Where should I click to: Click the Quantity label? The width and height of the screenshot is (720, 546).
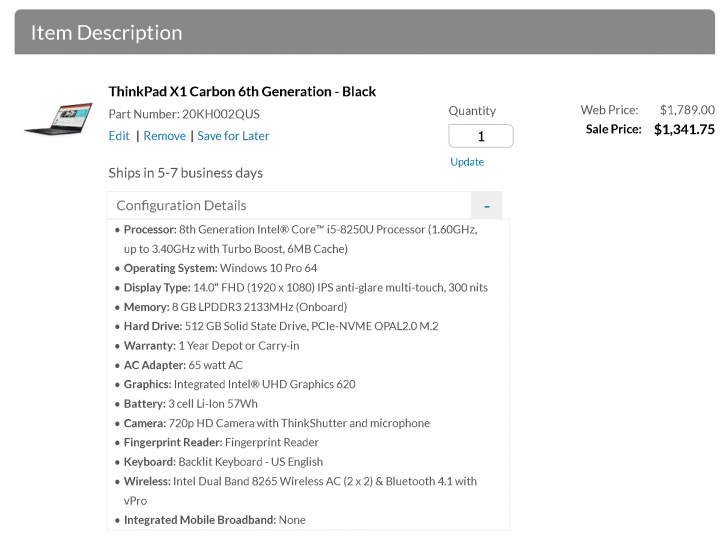point(472,111)
